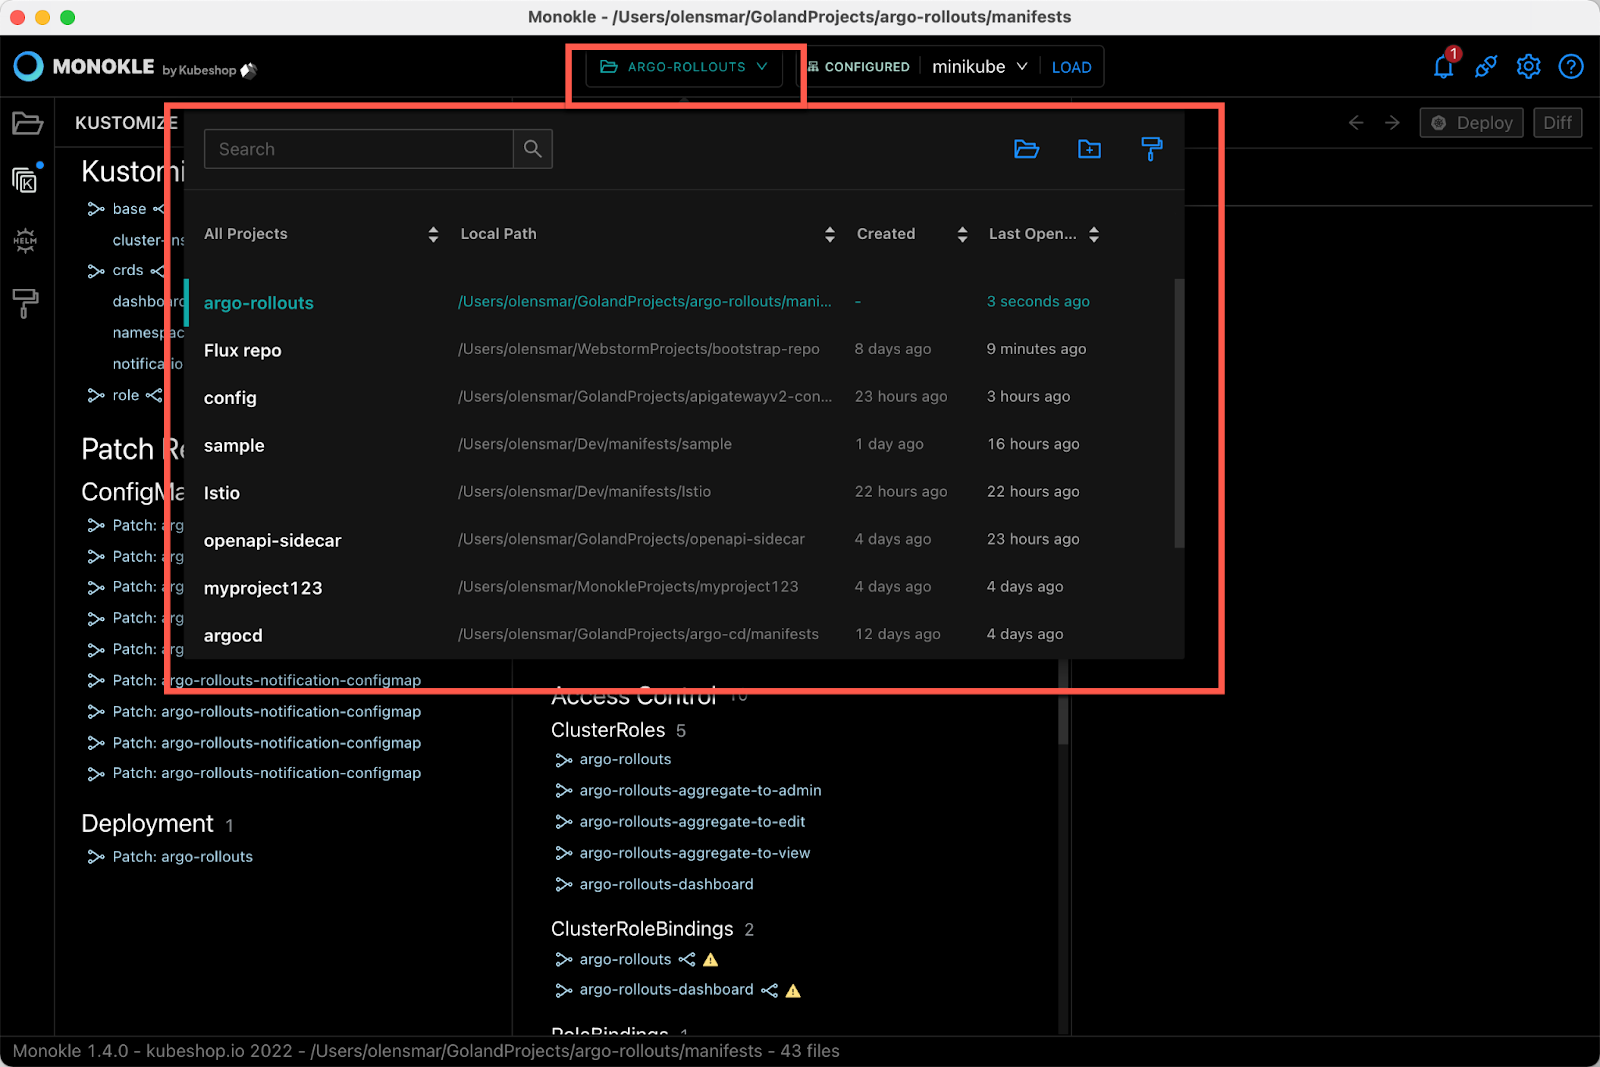Select argo-rollouts-aggregate-to-admin ClusterRole
The width and height of the screenshot is (1600, 1067).
(700, 791)
